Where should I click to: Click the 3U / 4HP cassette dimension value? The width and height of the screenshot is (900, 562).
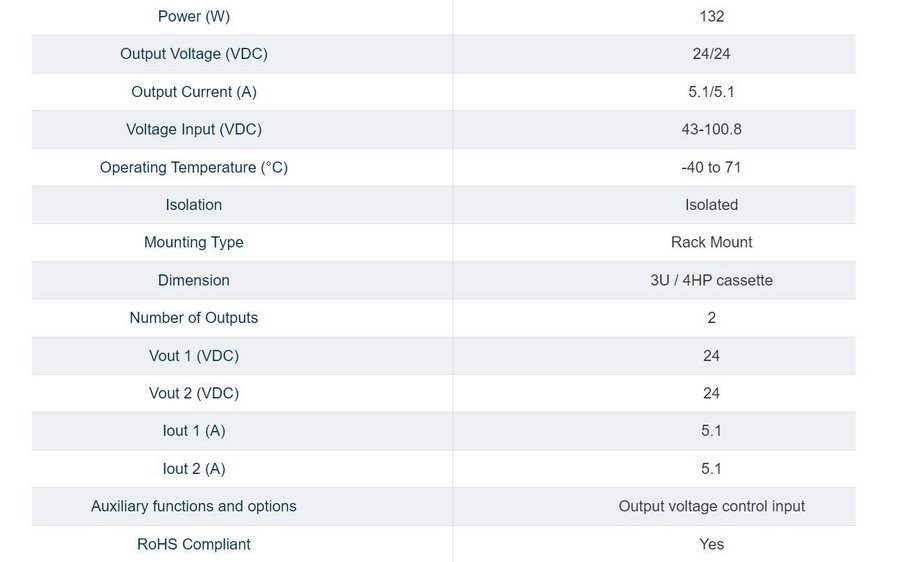[x=711, y=280]
